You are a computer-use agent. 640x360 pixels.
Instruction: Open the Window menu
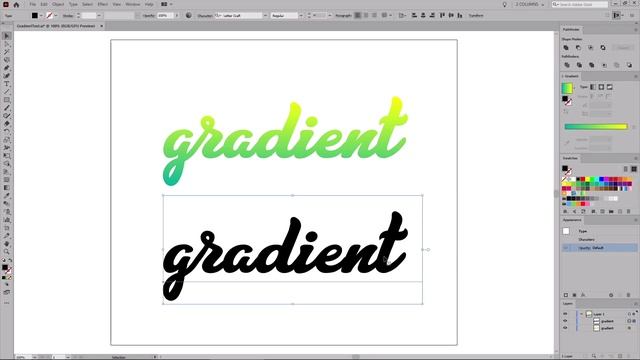[133, 4]
